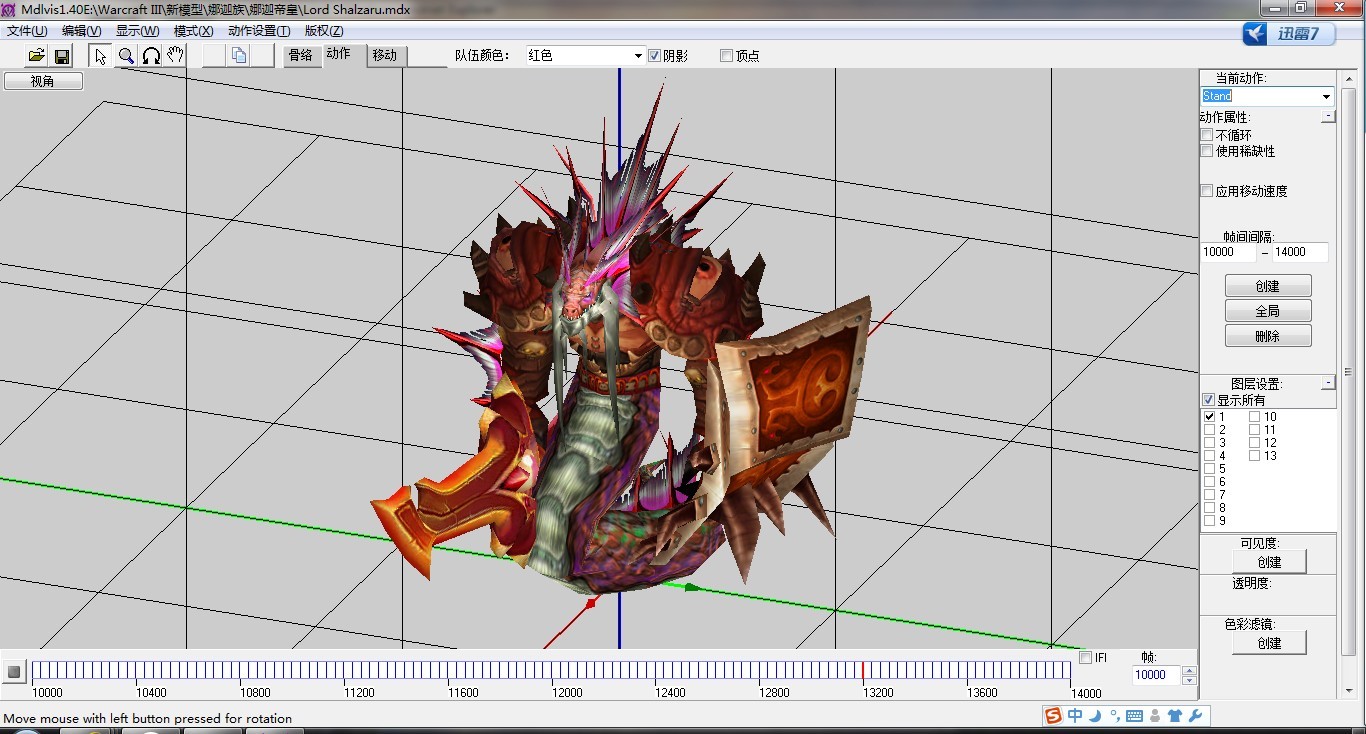Check the 应用移动速度 checkbox
The height and width of the screenshot is (734, 1366).
pos(1207,191)
